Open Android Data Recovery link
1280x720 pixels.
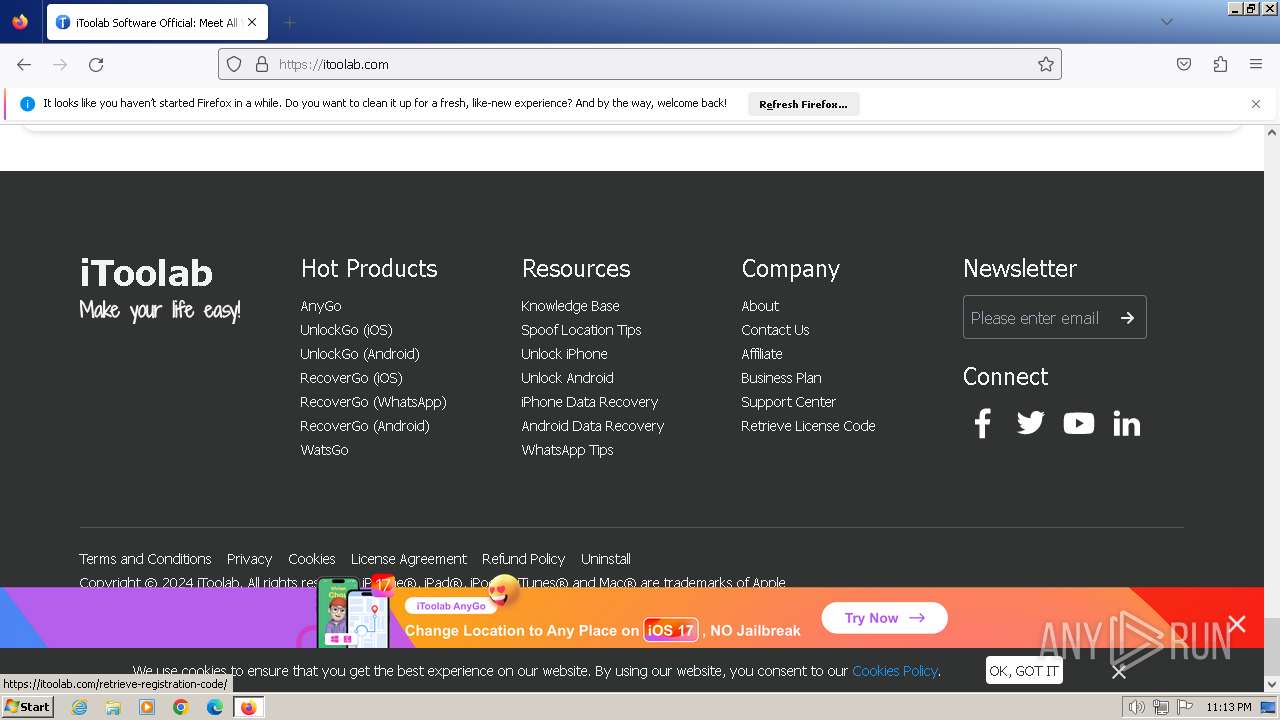[592, 426]
